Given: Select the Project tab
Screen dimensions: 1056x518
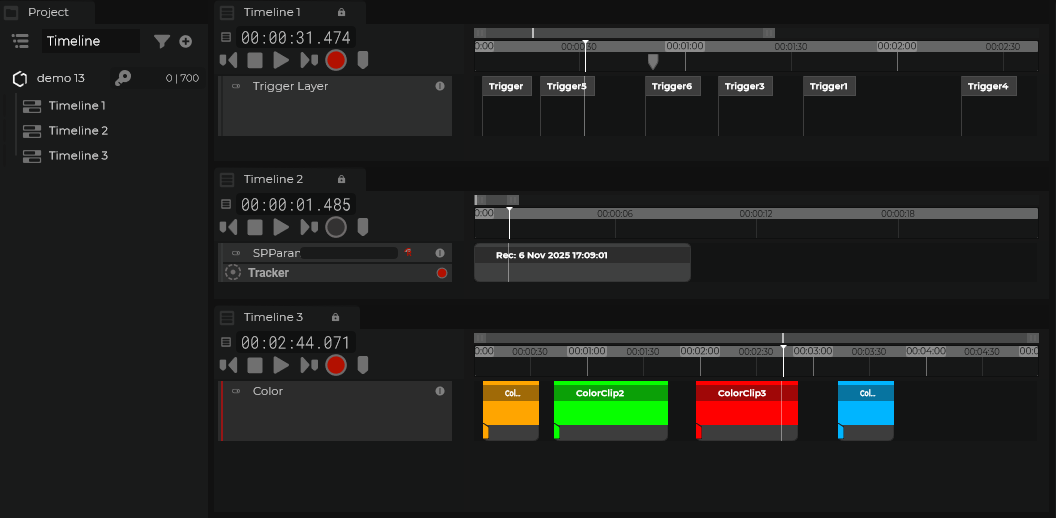Looking at the screenshot, I should coord(47,12).
